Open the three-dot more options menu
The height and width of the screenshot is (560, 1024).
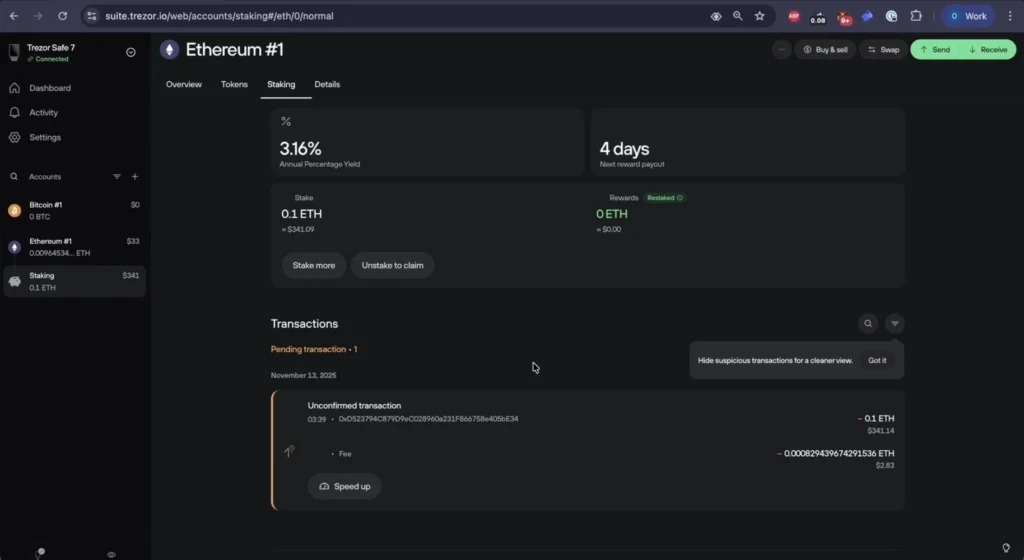(782, 49)
